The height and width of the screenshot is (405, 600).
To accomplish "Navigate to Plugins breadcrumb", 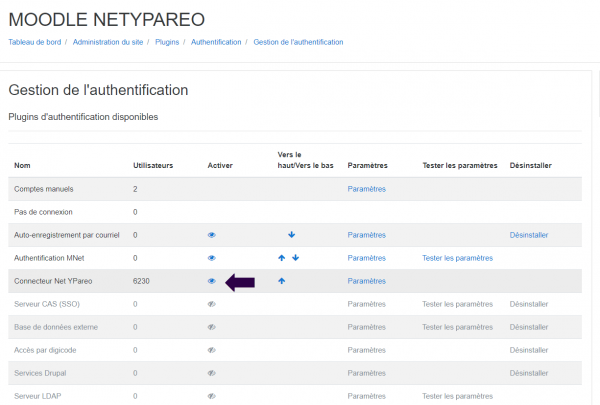I will [x=167, y=42].
